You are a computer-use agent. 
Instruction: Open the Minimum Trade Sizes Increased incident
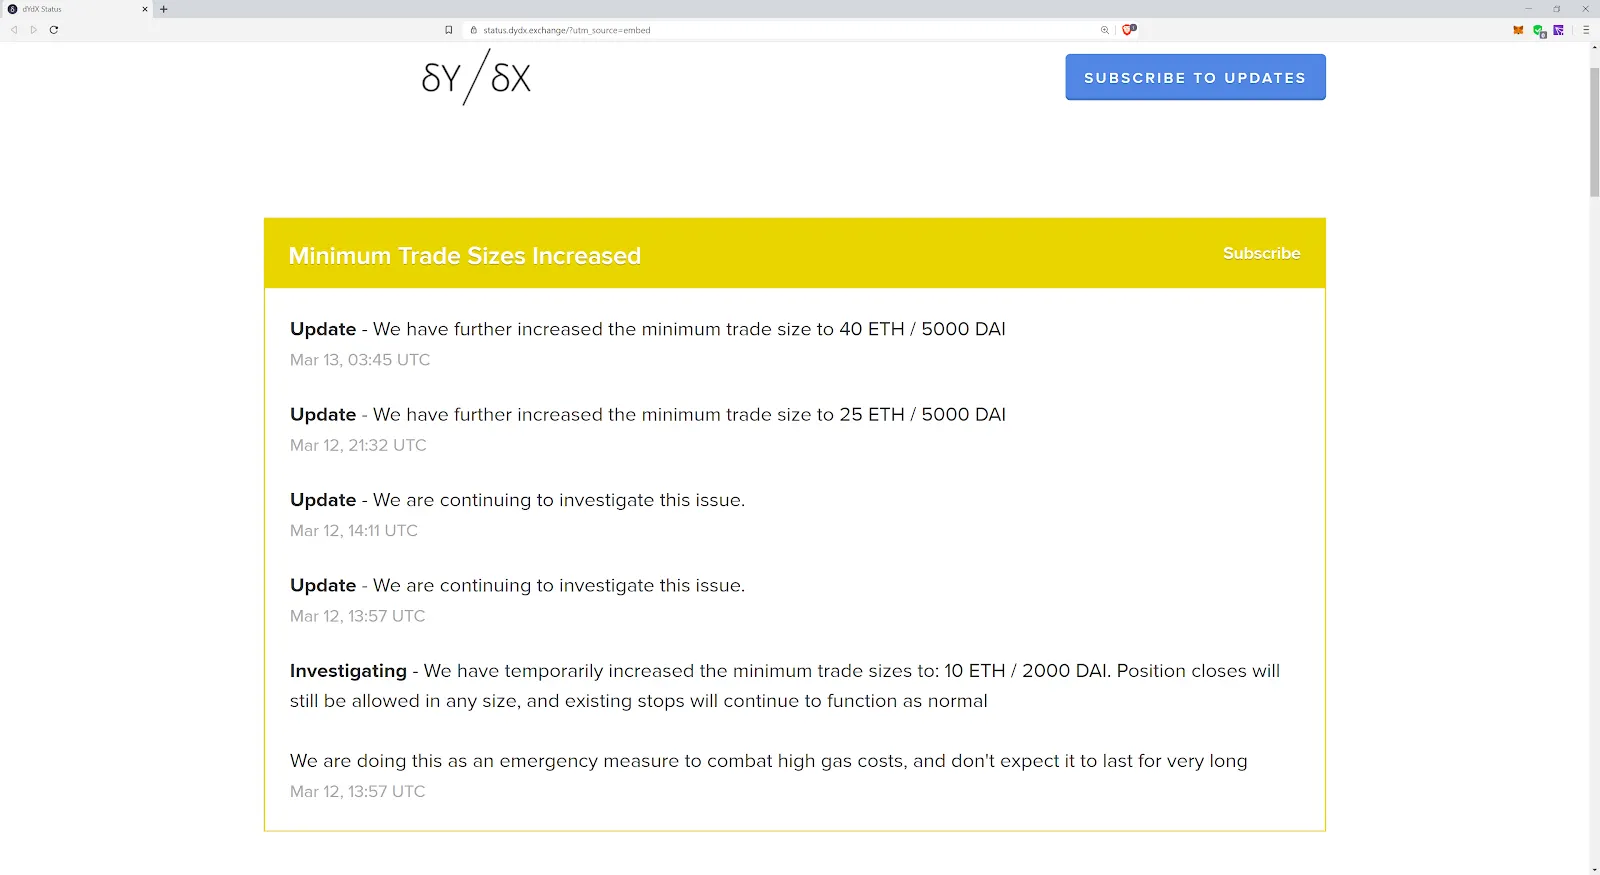click(x=464, y=256)
